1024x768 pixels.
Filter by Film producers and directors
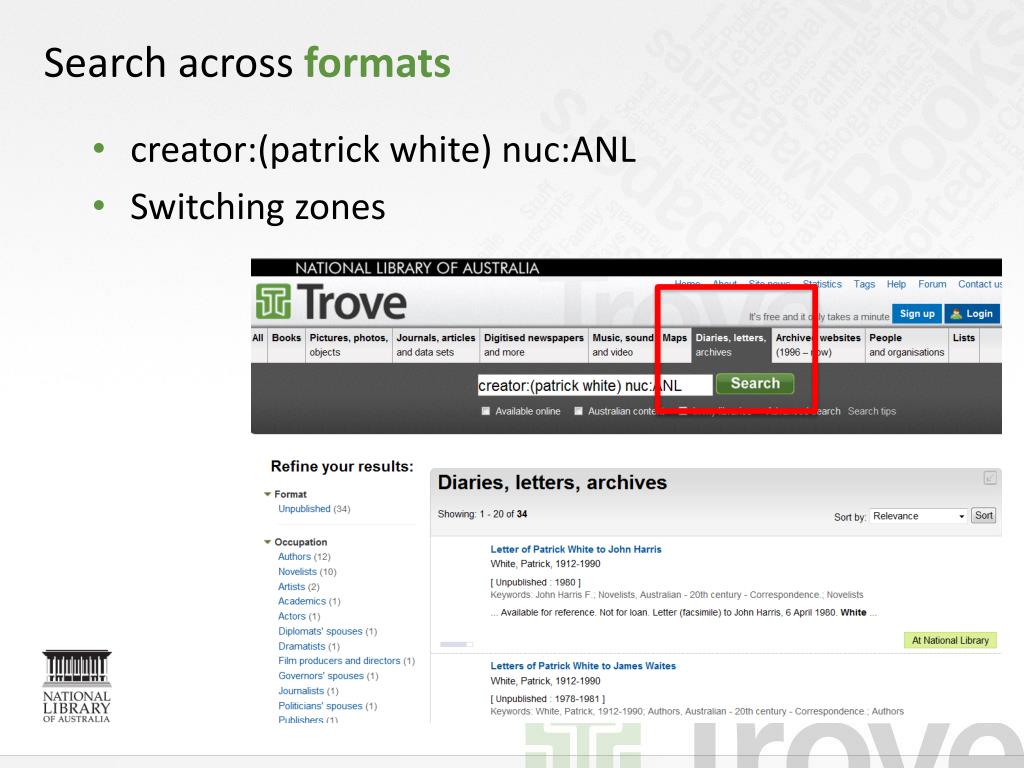coord(339,660)
